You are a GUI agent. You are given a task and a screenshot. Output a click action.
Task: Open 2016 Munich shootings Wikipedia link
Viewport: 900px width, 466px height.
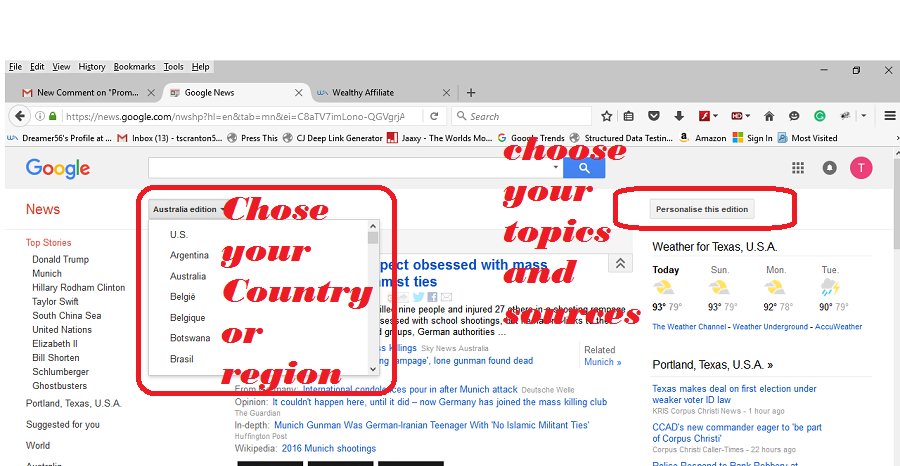(x=329, y=448)
